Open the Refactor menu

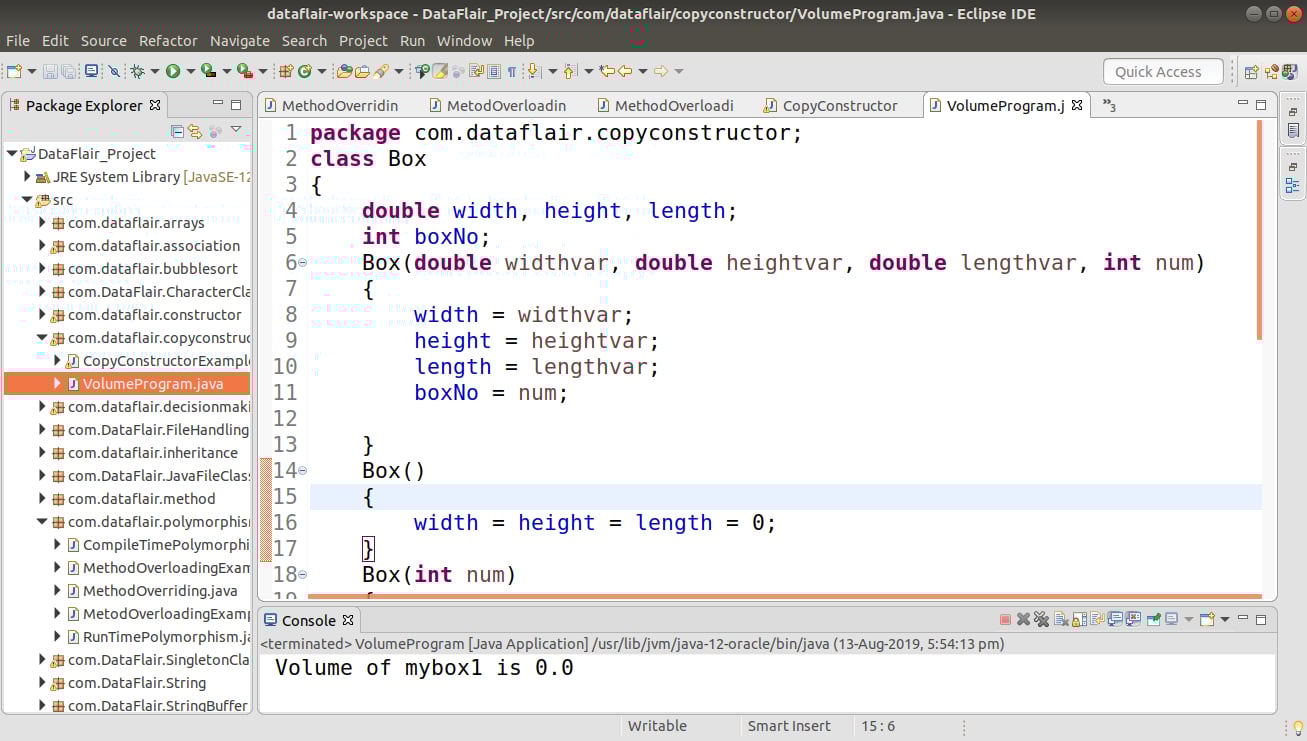(168, 41)
